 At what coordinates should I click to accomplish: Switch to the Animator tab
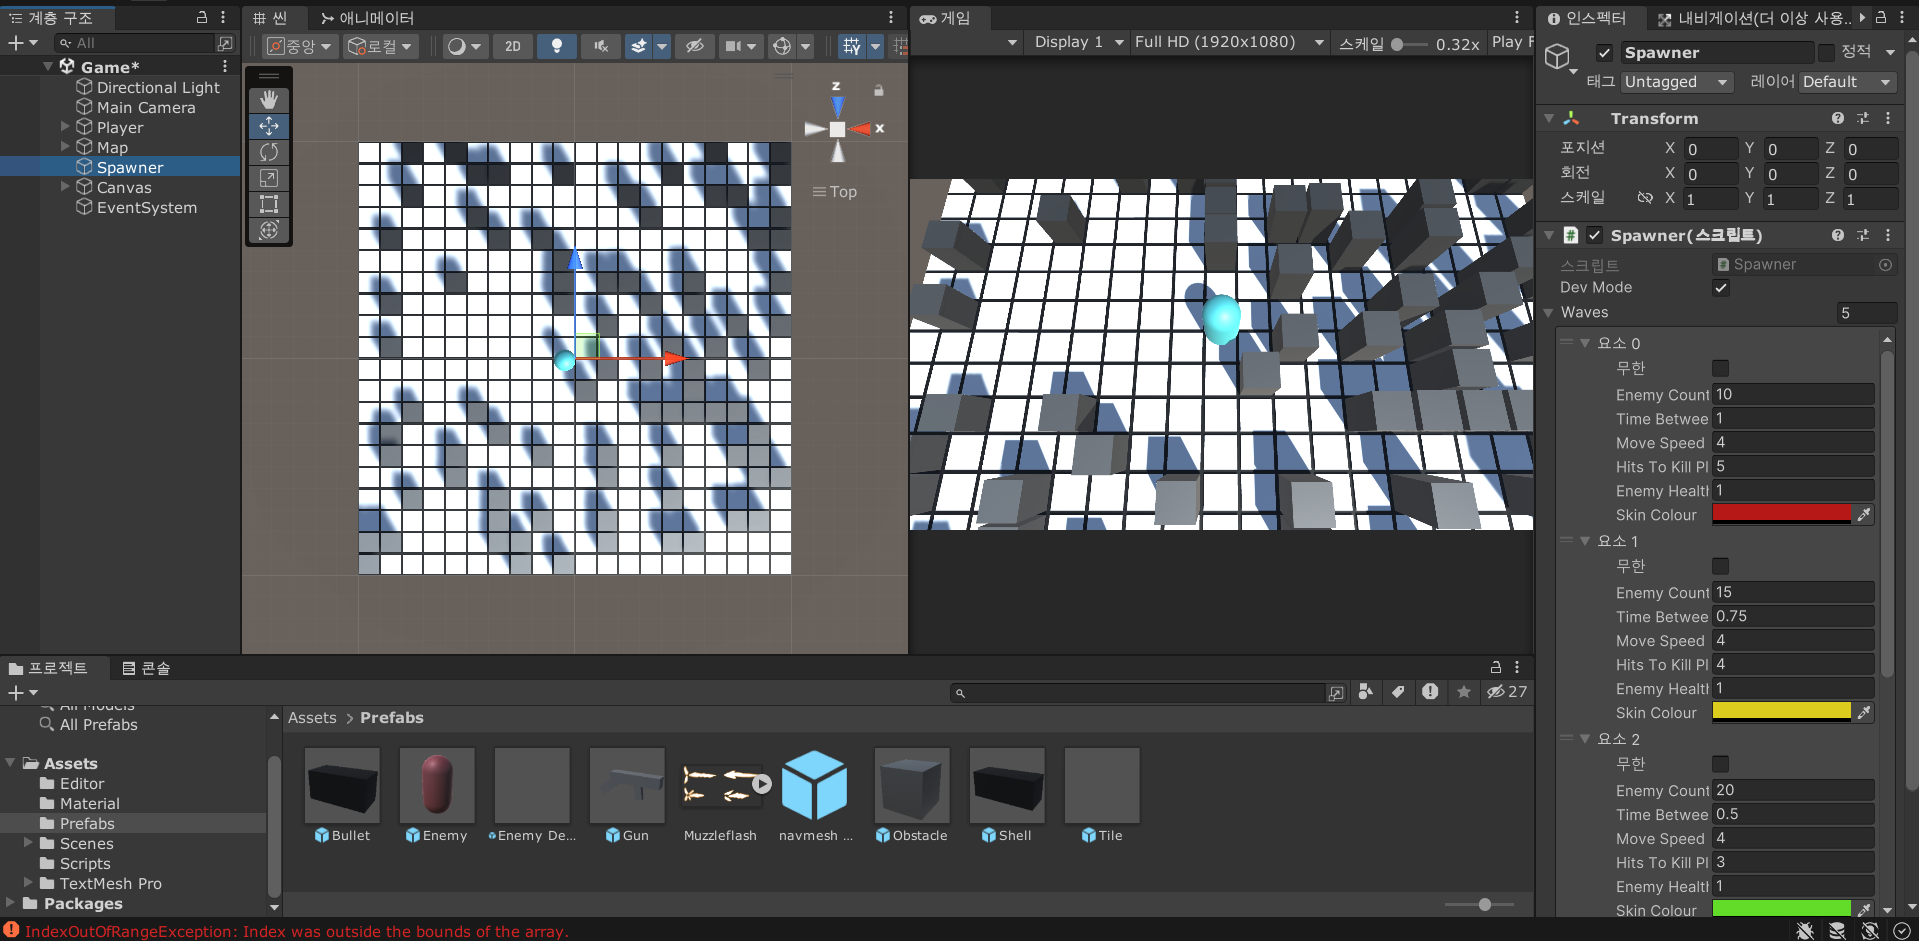(x=367, y=18)
